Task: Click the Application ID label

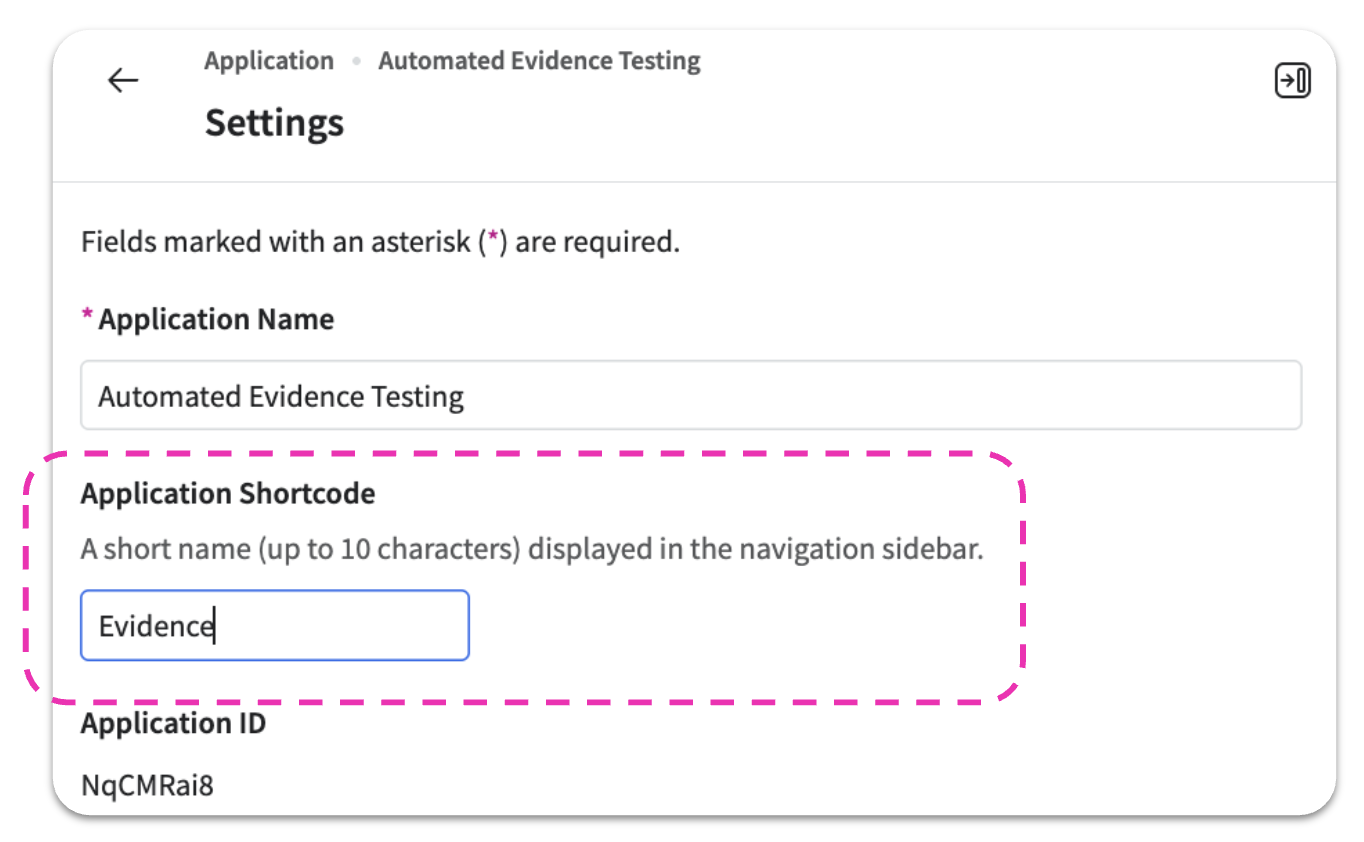Action: pyautogui.click(x=173, y=723)
